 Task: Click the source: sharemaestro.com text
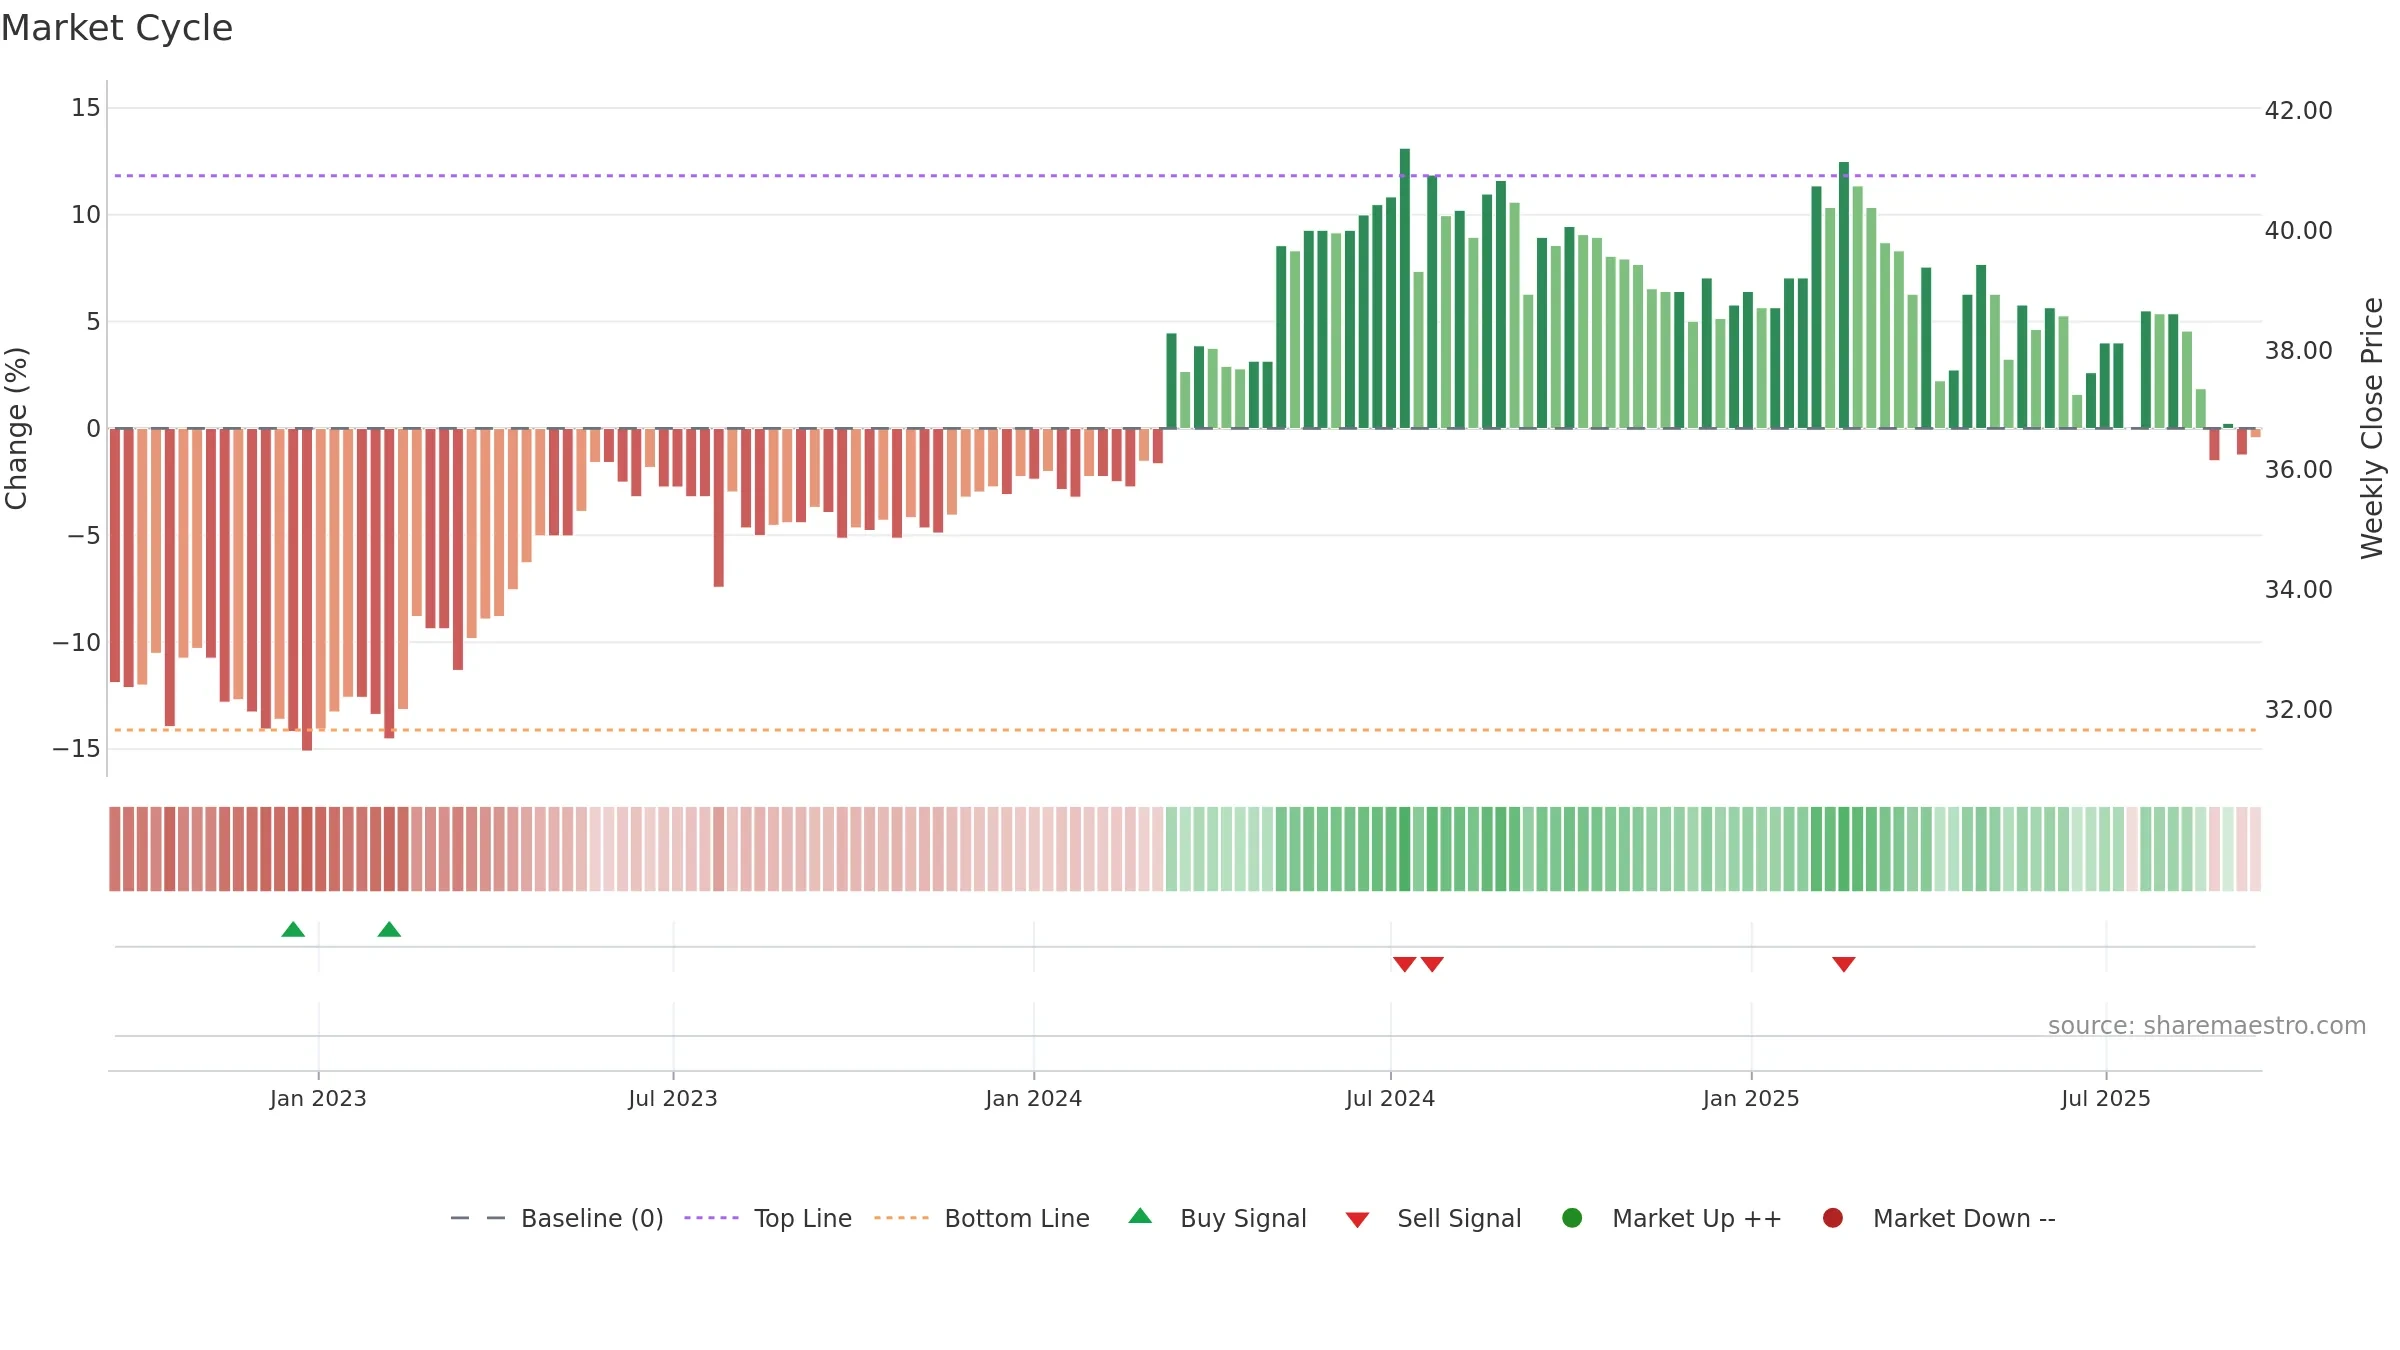[2207, 1025]
